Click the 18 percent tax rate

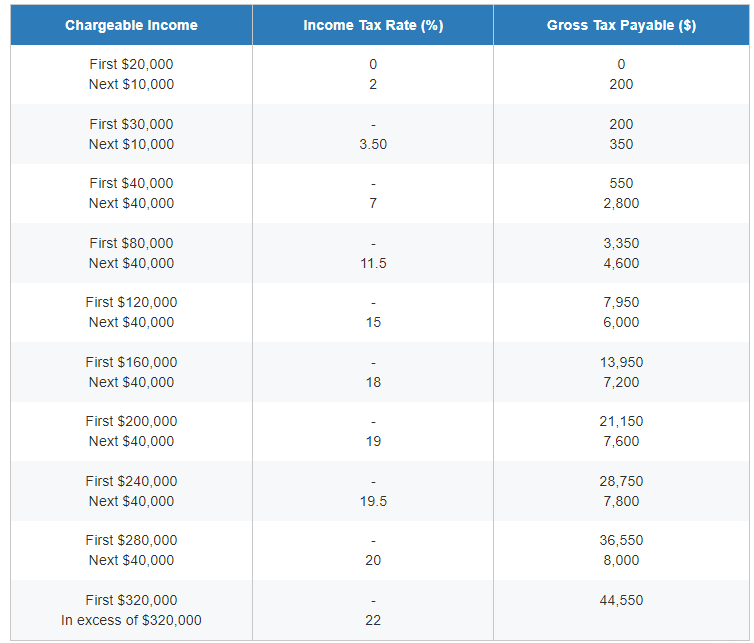(x=373, y=382)
